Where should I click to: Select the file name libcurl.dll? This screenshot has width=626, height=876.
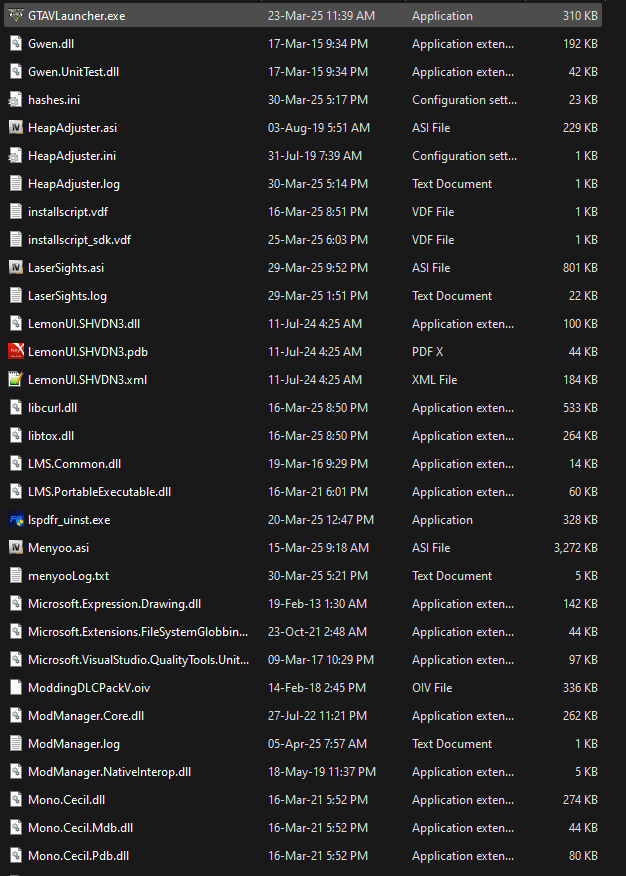pos(52,407)
